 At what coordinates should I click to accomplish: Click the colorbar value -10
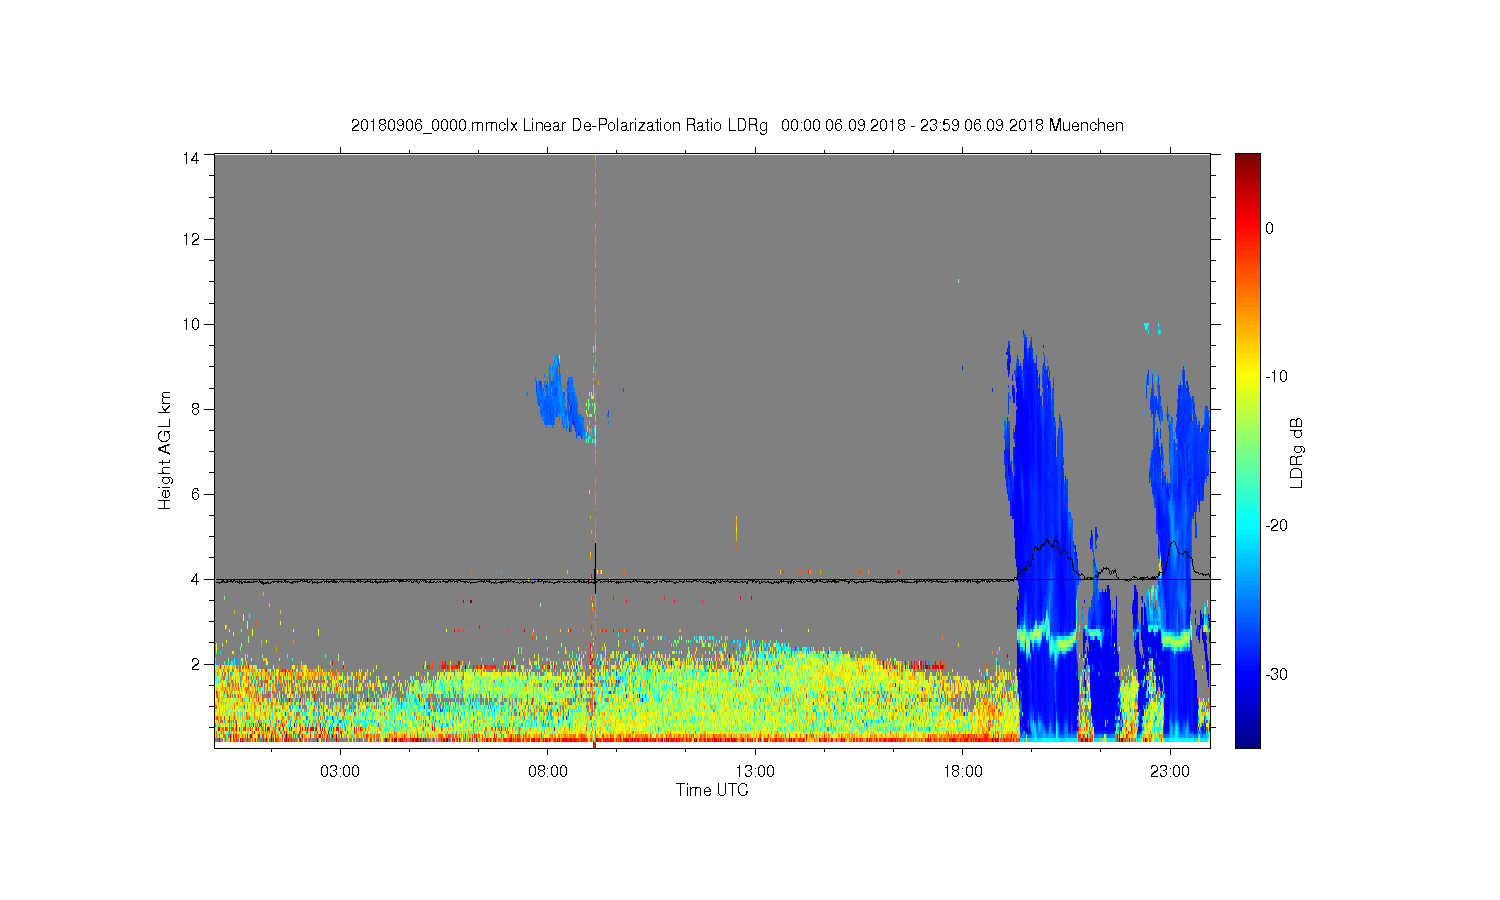[1276, 377]
